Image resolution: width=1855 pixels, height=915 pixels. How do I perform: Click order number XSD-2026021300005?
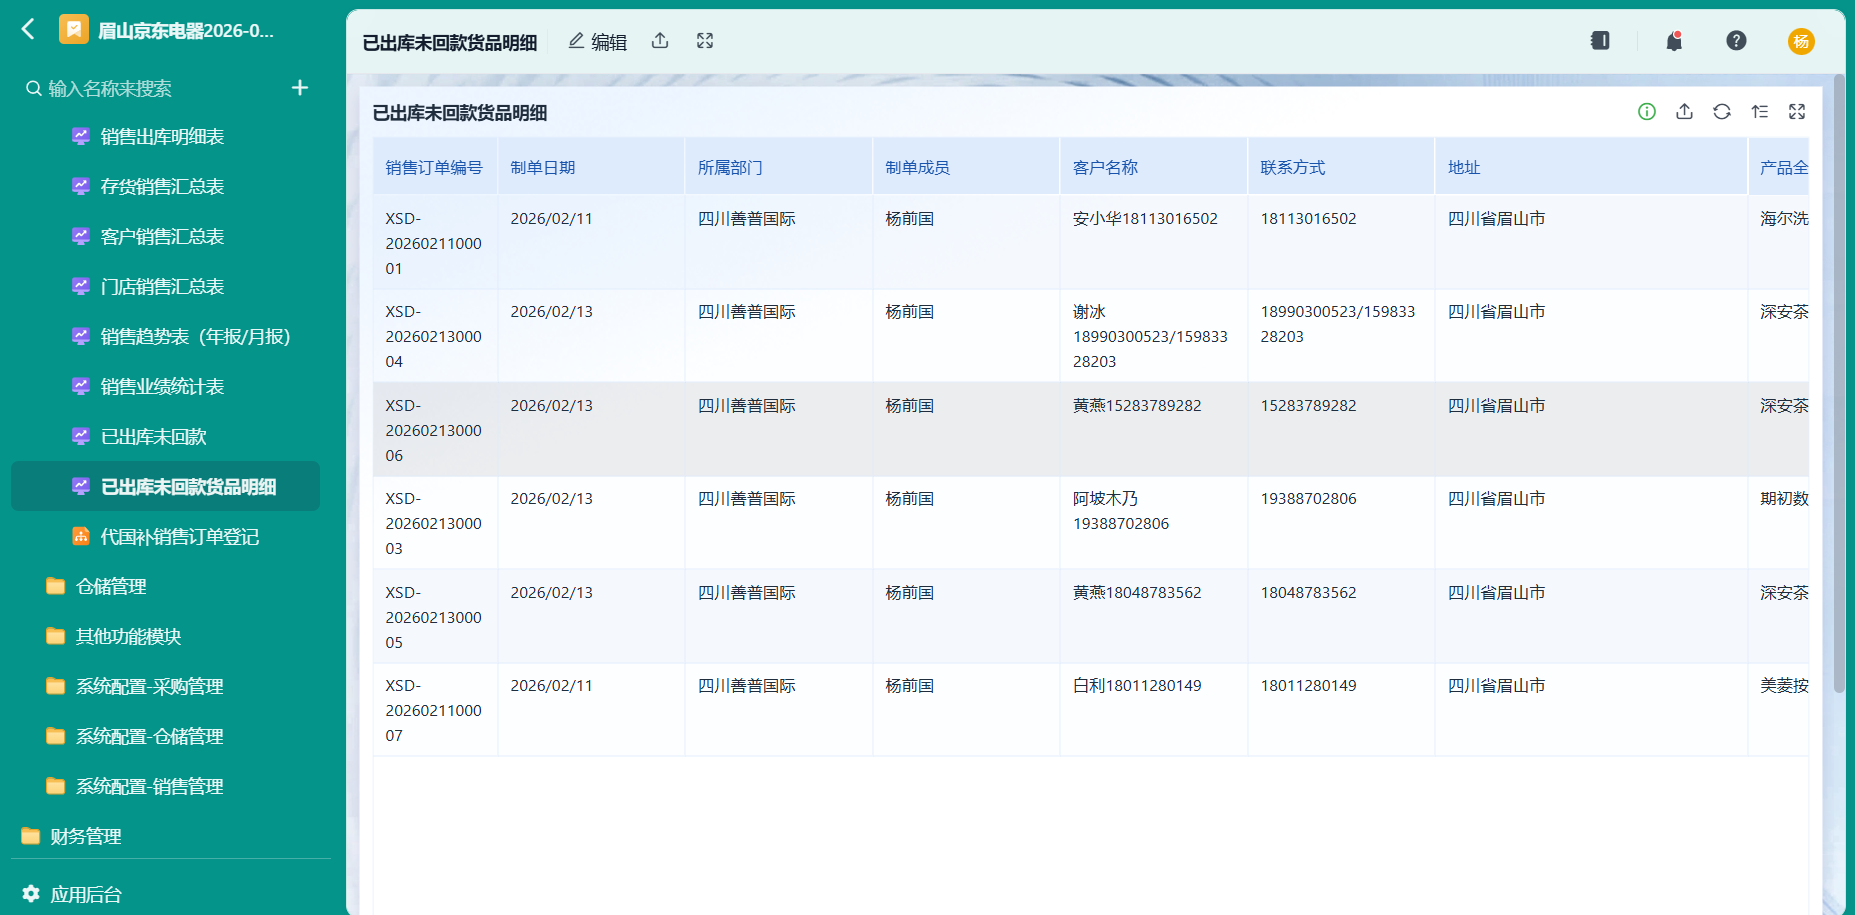pyautogui.click(x=434, y=617)
